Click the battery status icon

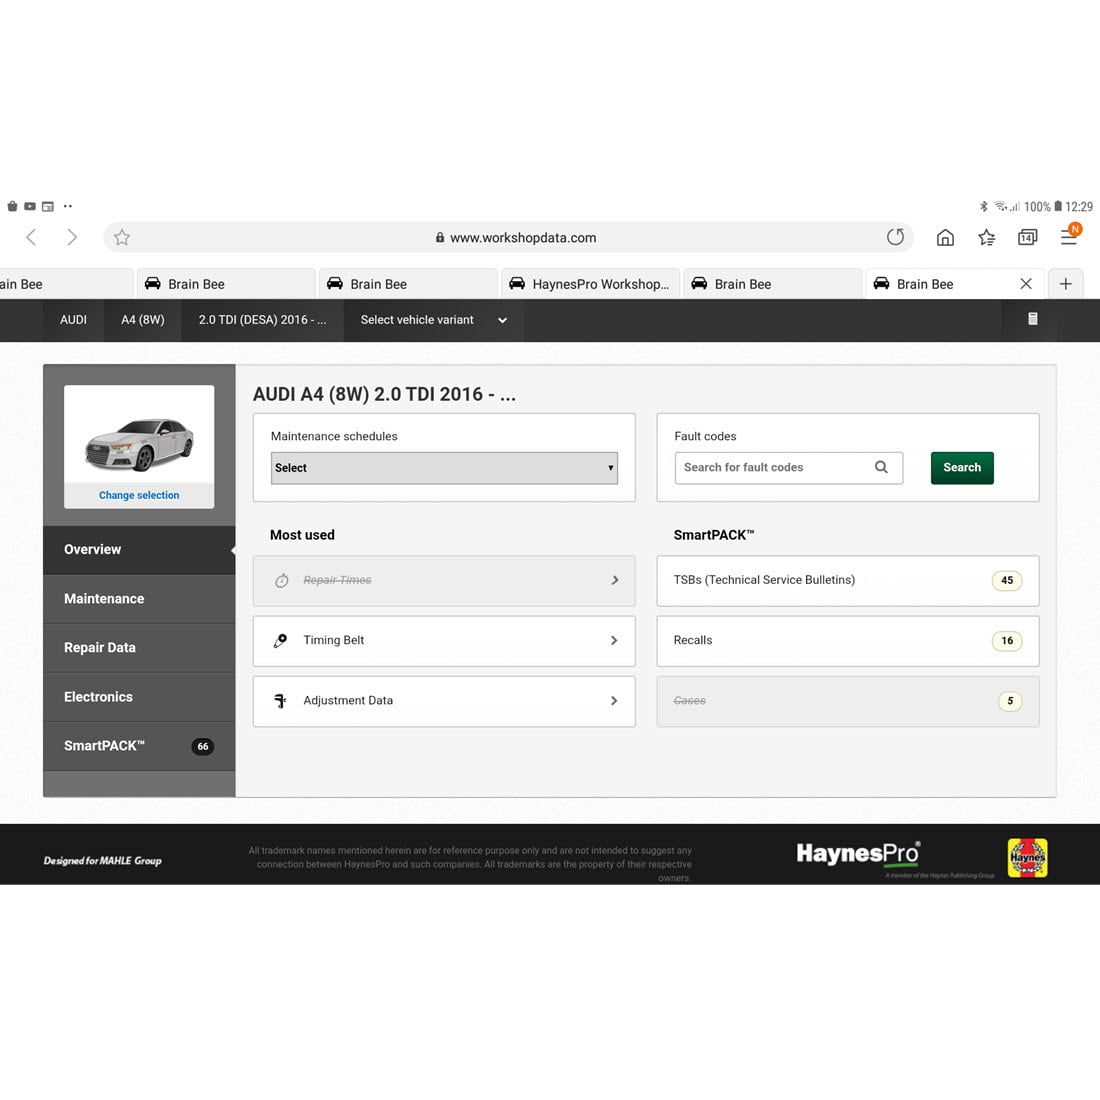tap(1058, 206)
